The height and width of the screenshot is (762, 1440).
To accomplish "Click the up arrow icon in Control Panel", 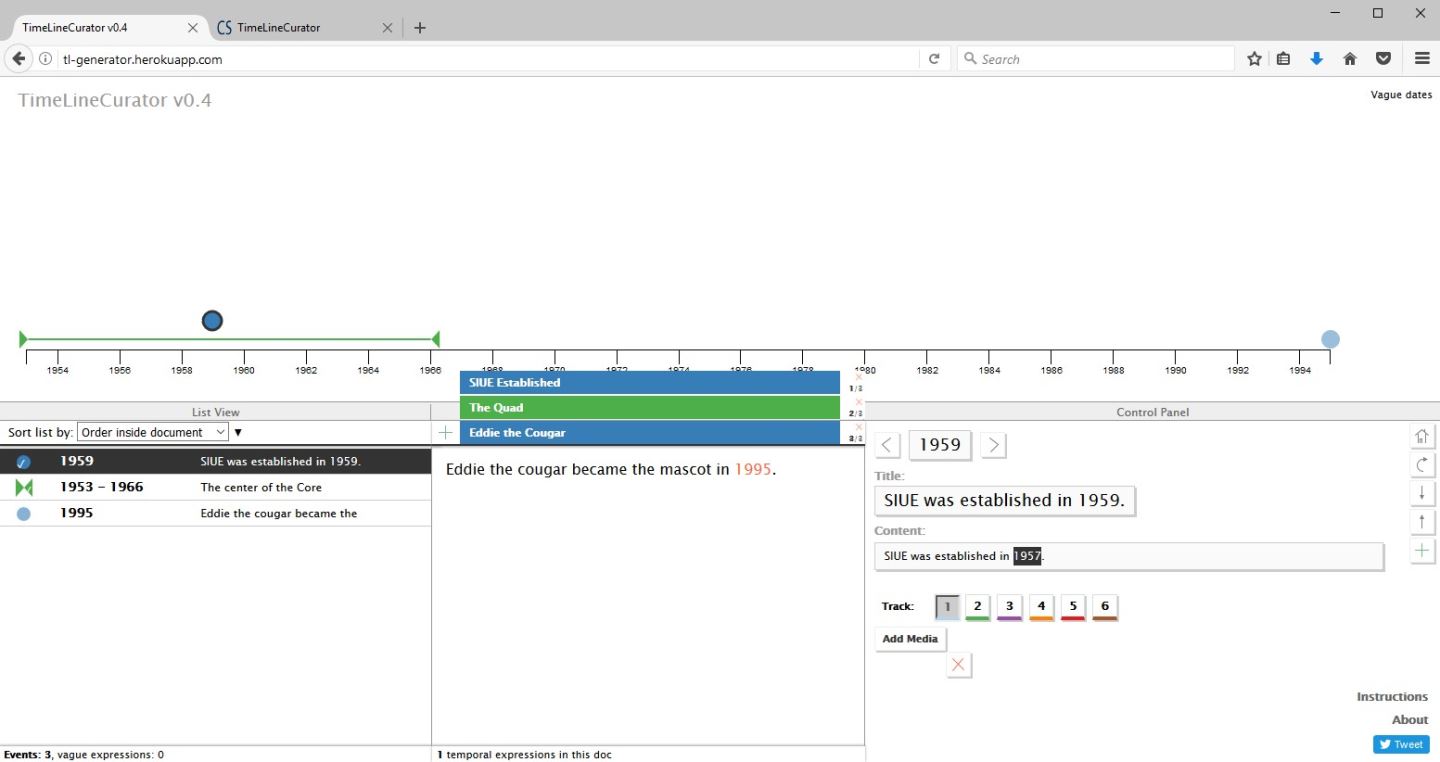I will [x=1422, y=522].
